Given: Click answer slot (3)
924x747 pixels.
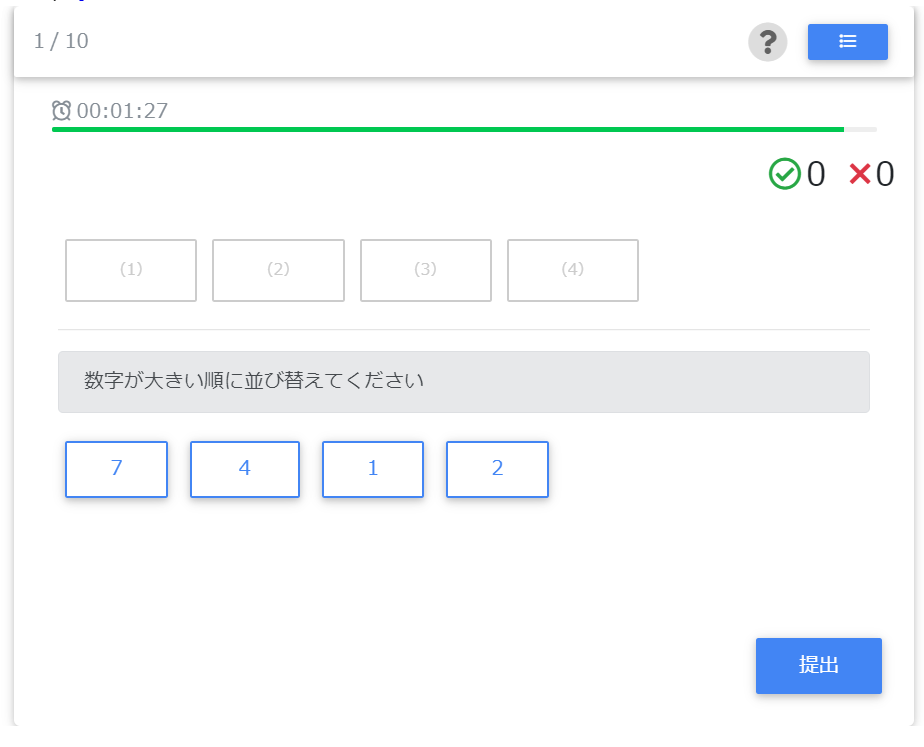Looking at the screenshot, I should click(x=425, y=270).
